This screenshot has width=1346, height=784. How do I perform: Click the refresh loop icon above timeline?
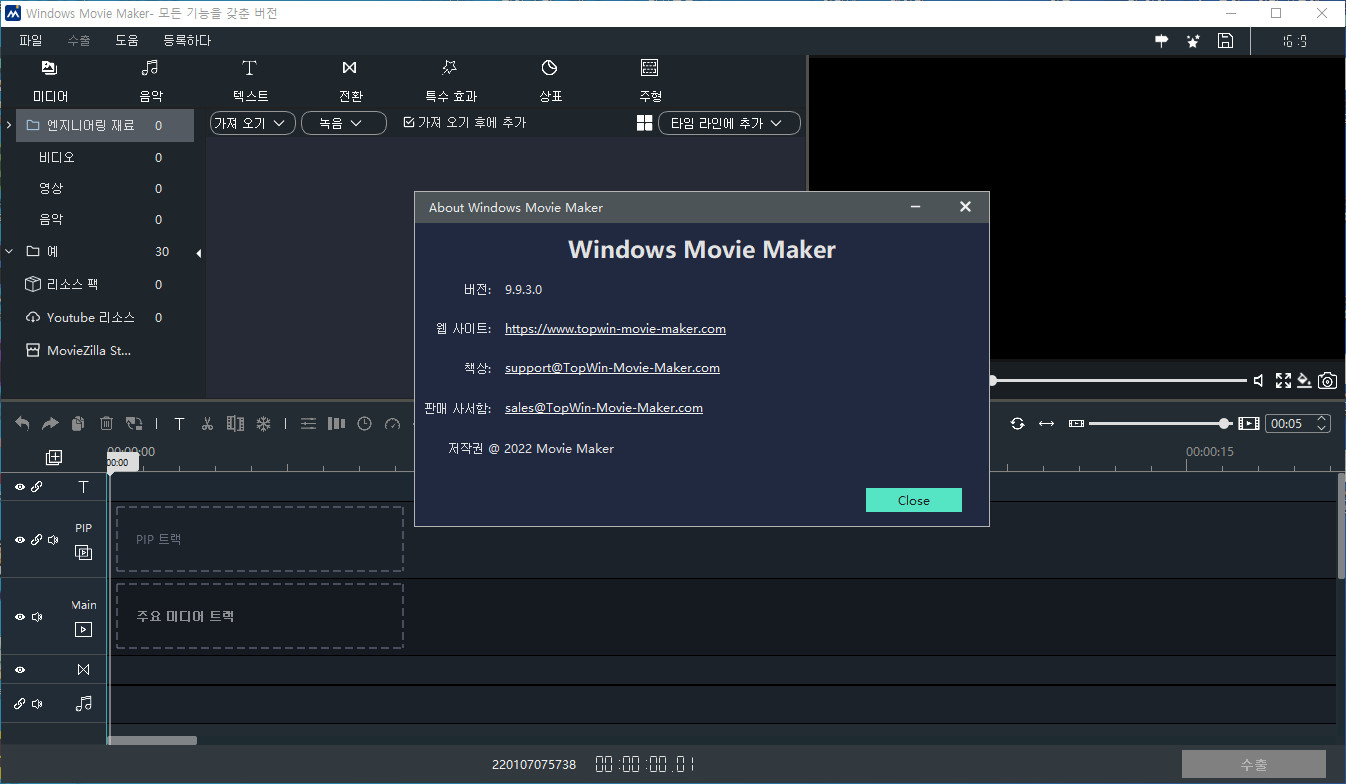1017,423
